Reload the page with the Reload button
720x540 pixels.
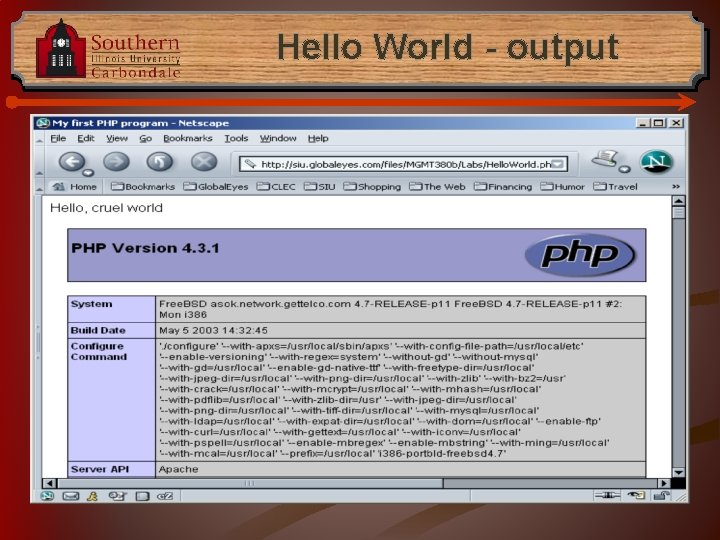point(160,162)
